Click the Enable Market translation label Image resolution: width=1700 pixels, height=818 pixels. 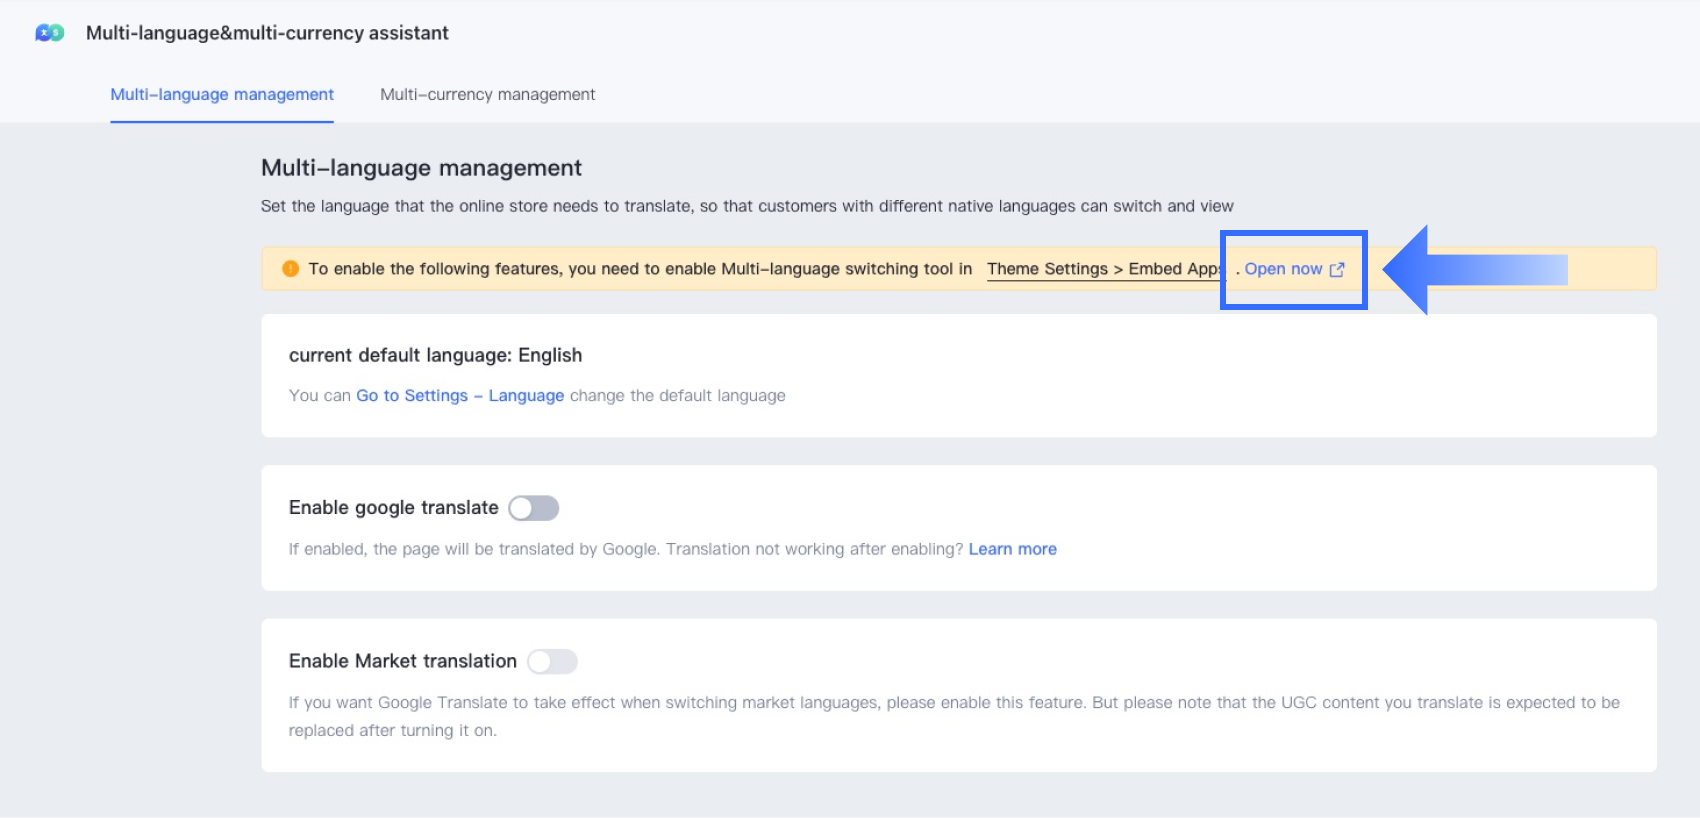402,662
